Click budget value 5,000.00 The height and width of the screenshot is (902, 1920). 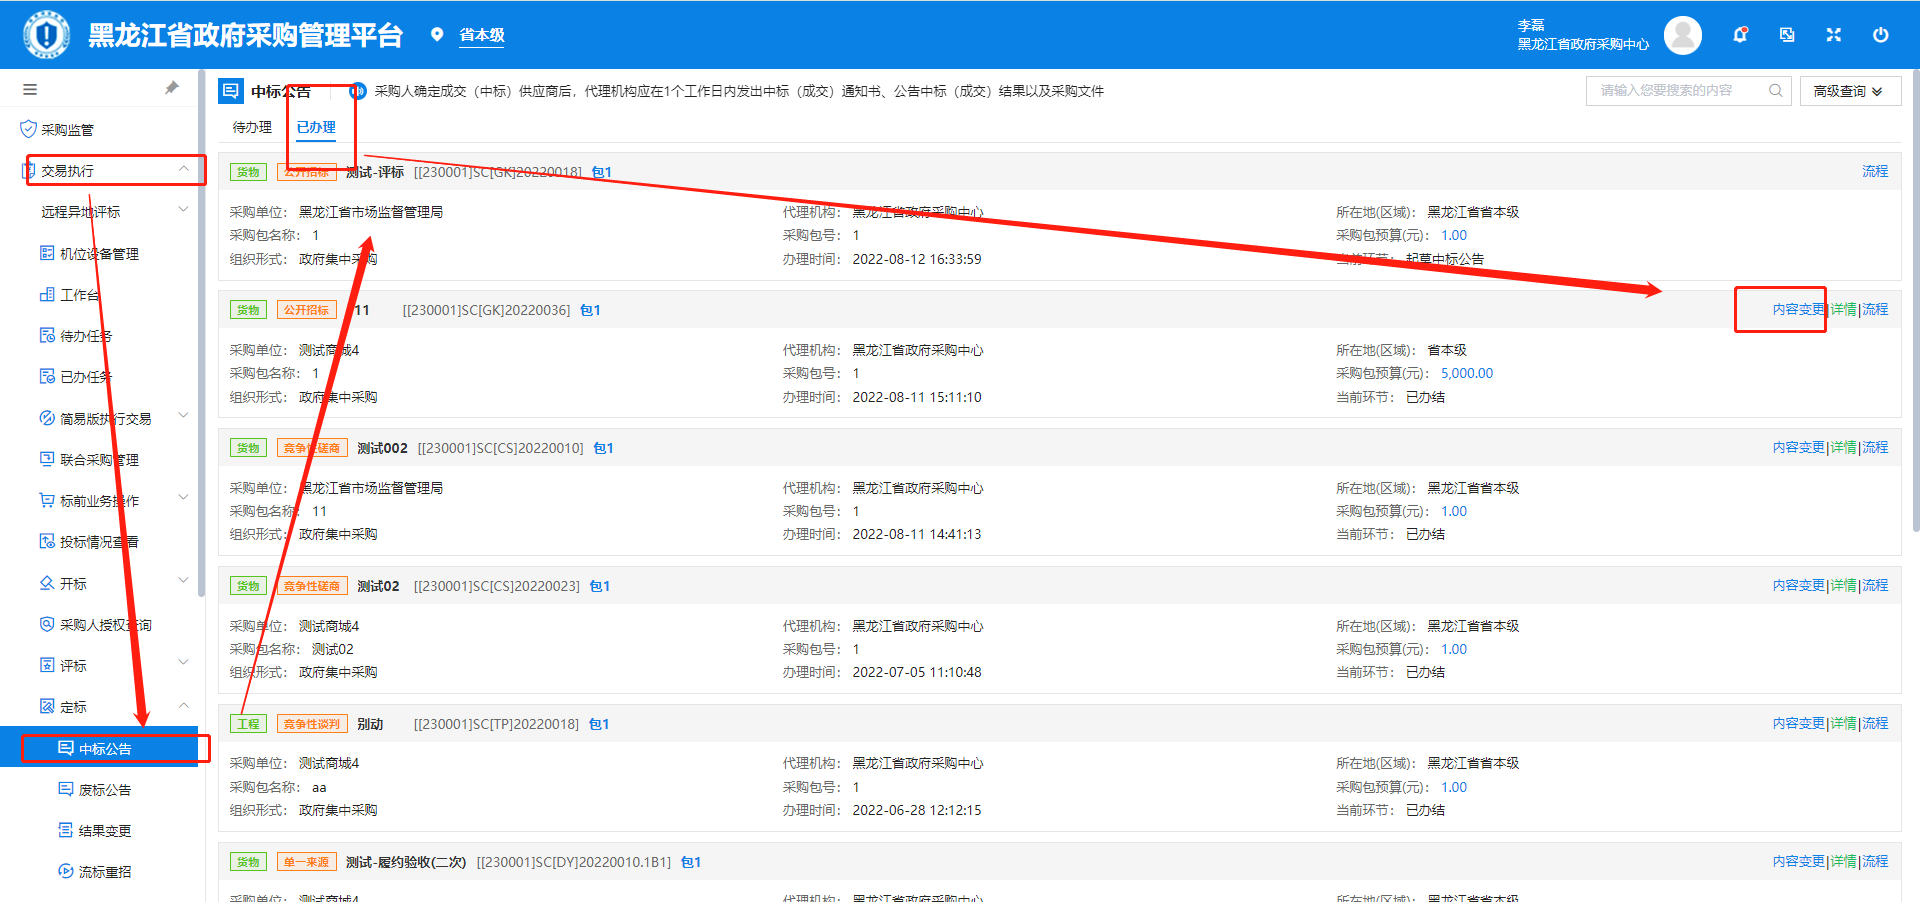(x=1467, y=373)
